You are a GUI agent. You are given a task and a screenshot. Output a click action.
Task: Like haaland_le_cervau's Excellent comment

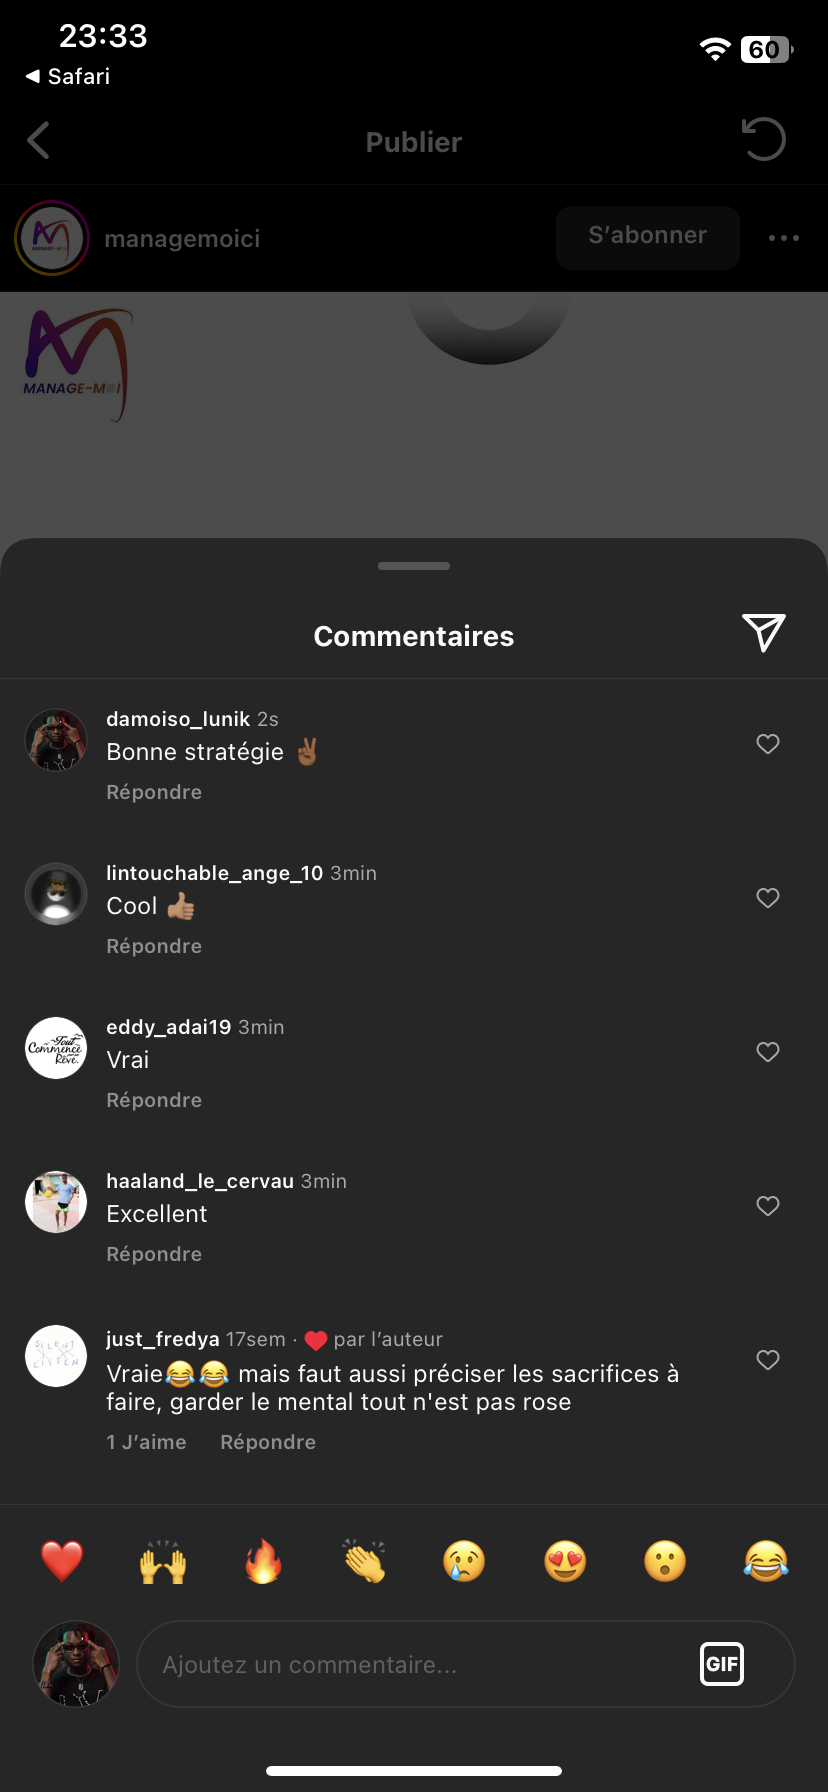click(768, 1206)
